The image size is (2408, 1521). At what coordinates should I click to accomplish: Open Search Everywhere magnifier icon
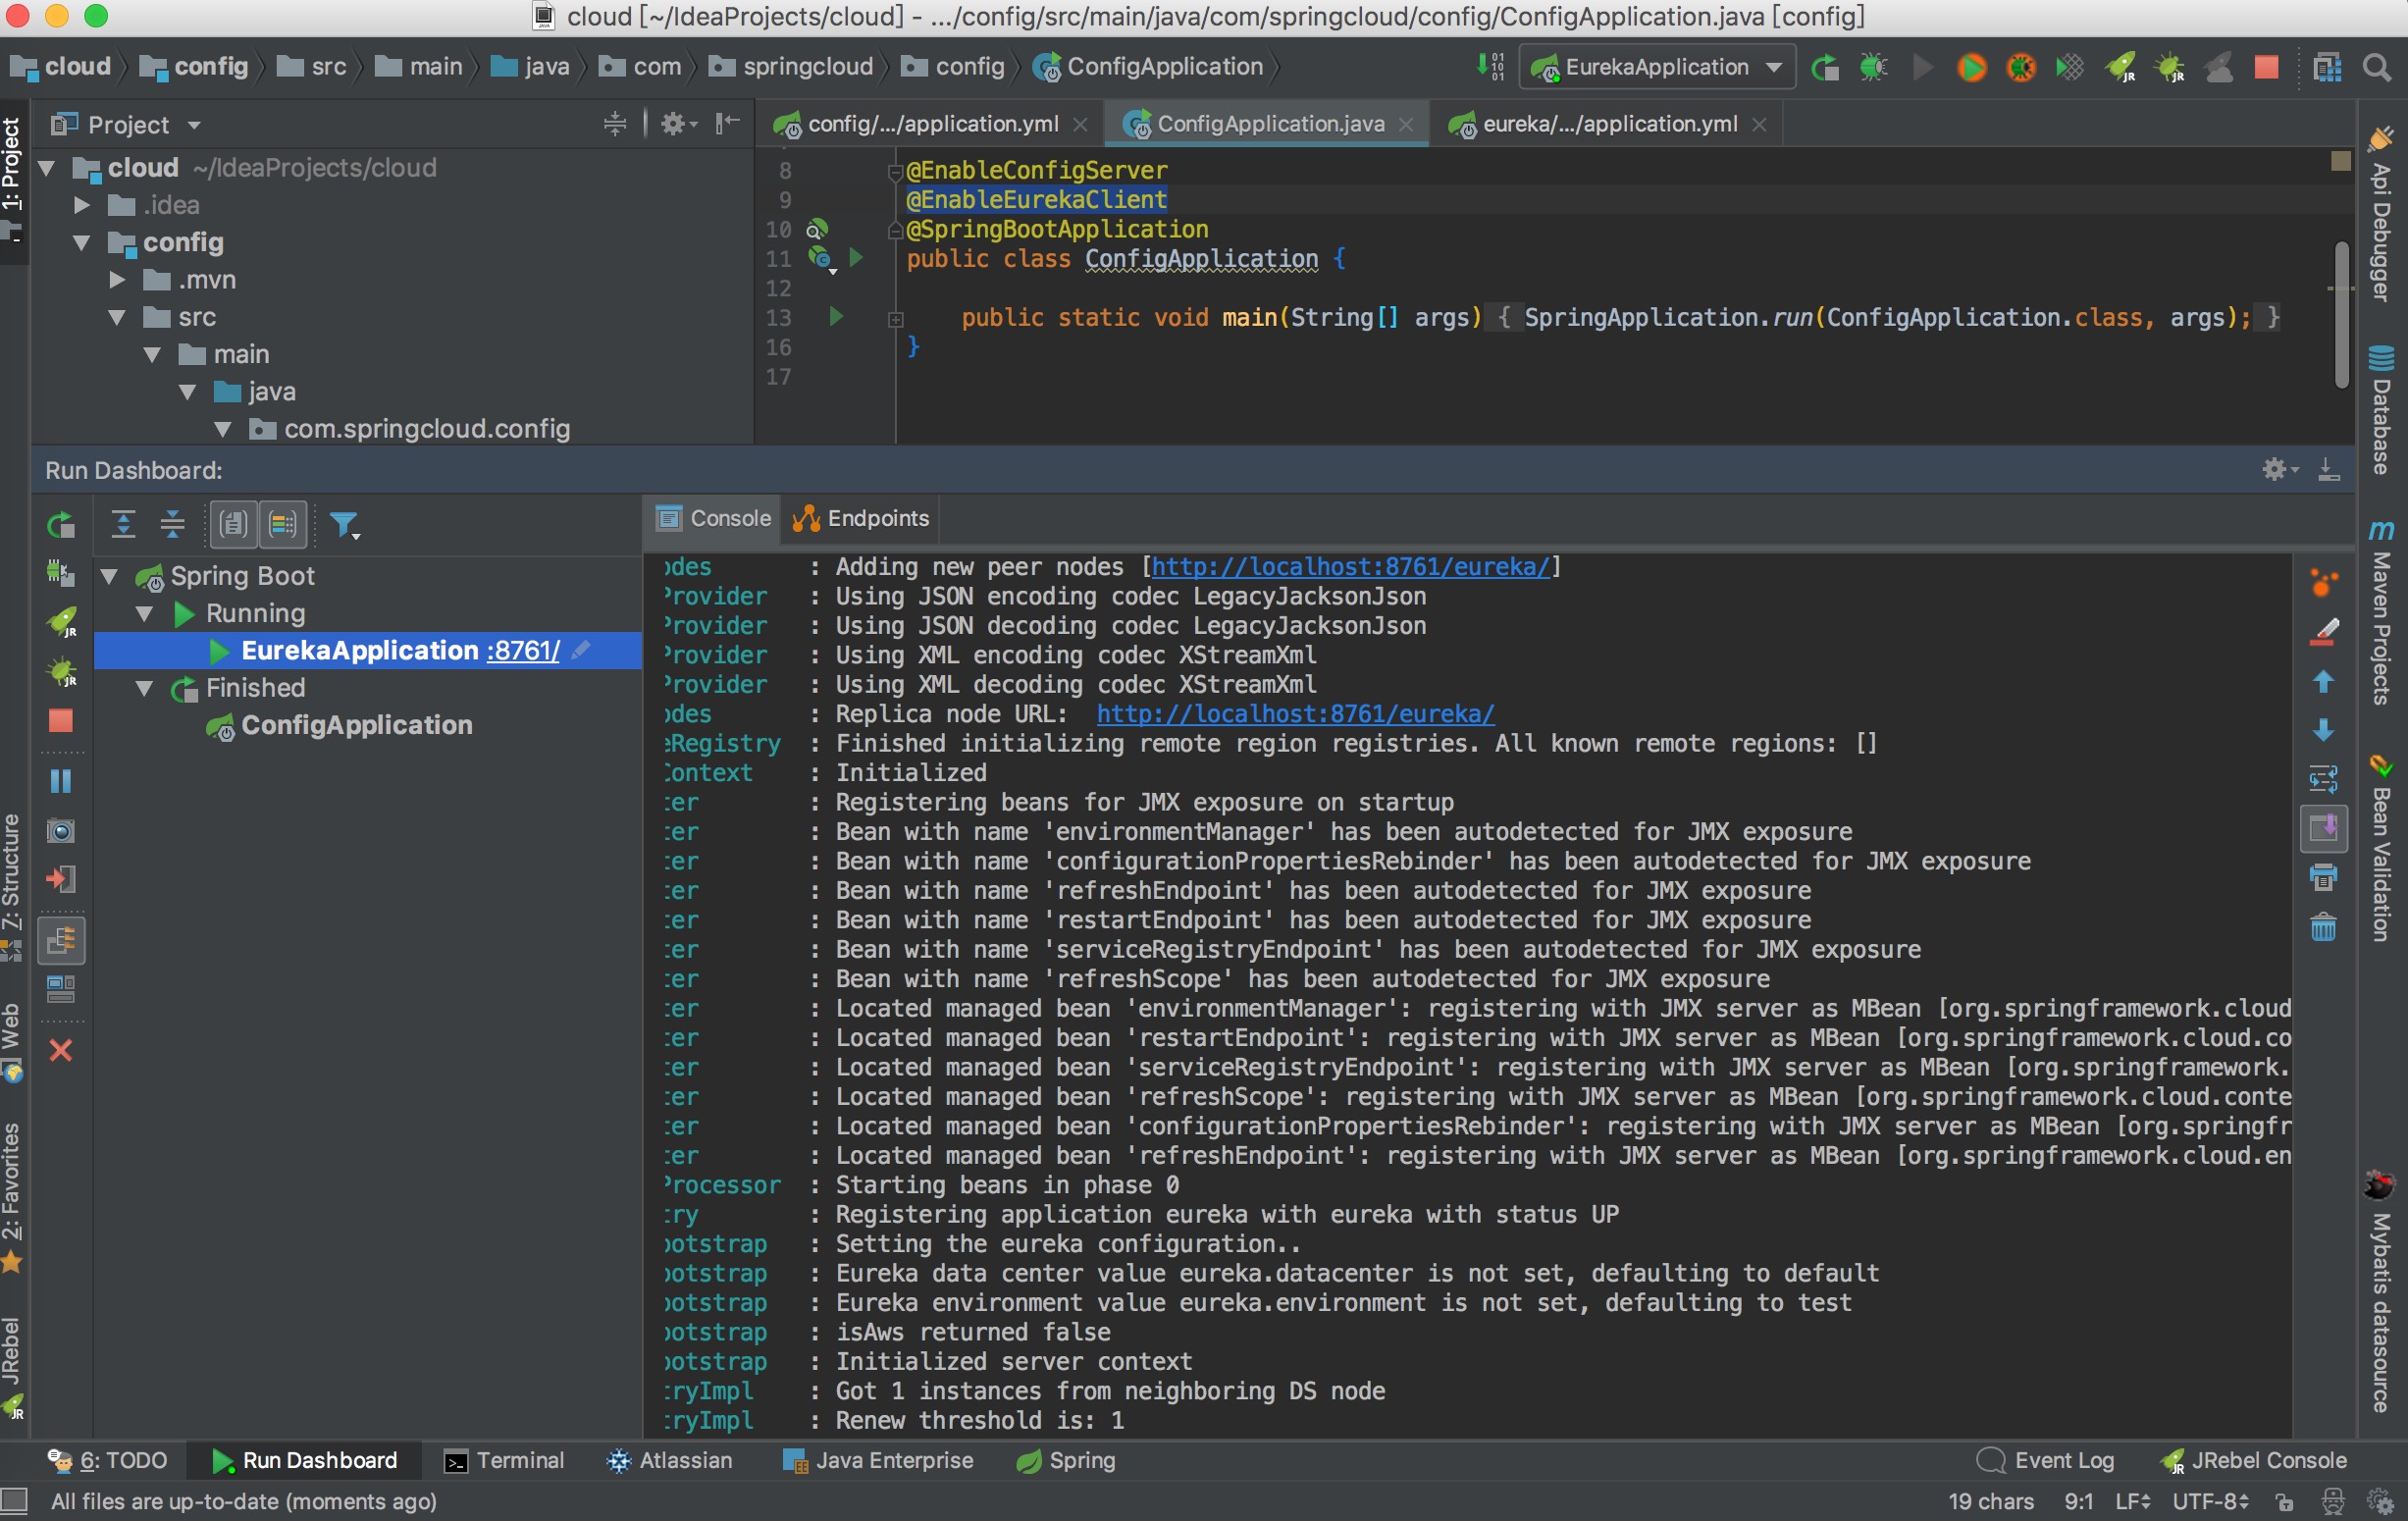(x=2377, y=67)
